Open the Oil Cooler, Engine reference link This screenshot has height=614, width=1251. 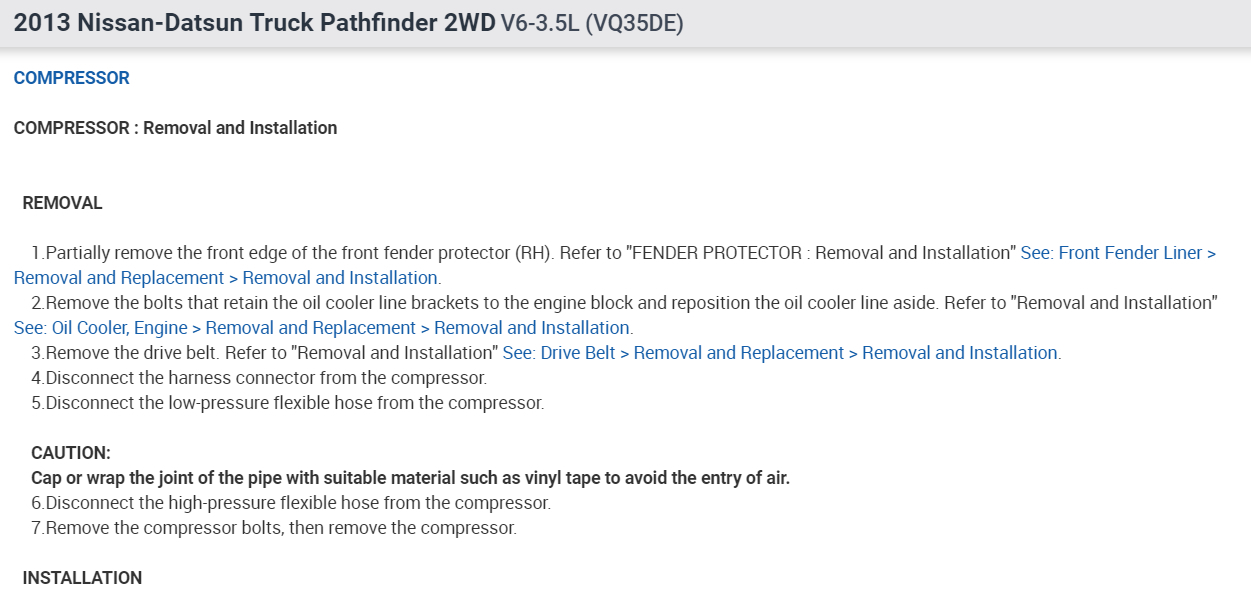coord(322,328)
